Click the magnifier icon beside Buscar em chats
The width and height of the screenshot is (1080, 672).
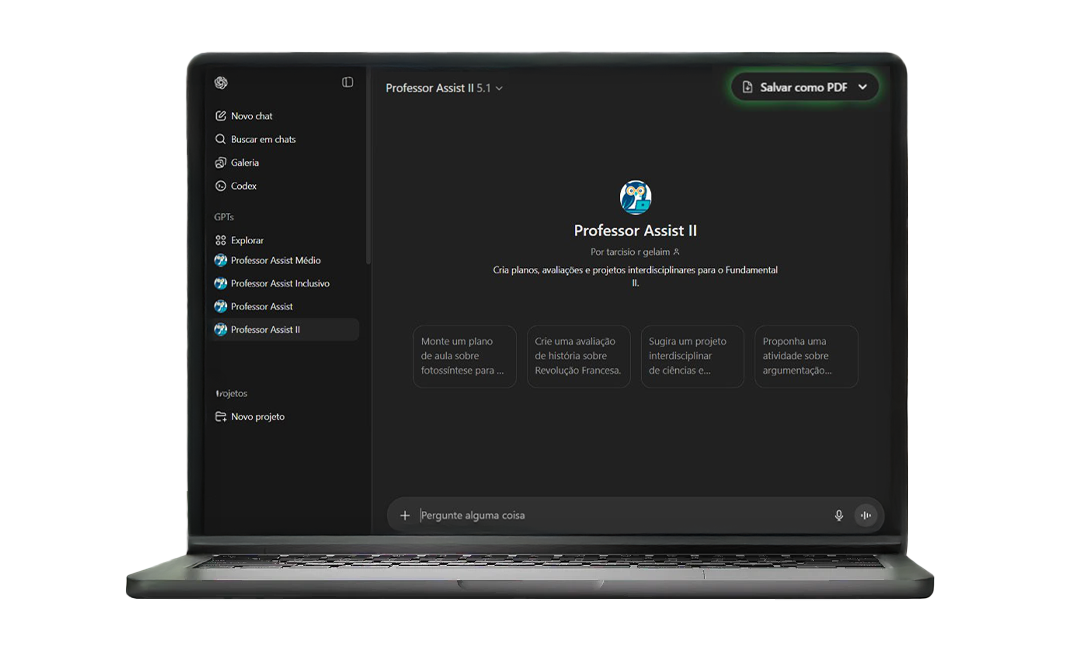[220, 139]
